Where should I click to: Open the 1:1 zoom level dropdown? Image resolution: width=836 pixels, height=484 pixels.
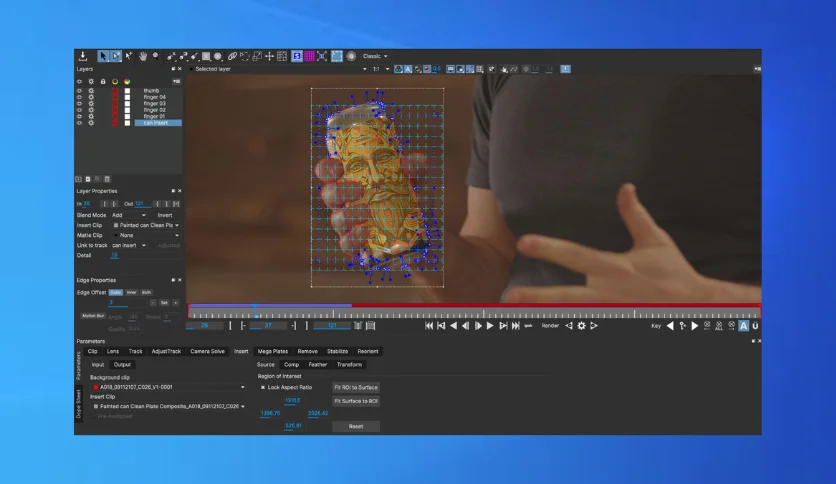tap(381, 69)
